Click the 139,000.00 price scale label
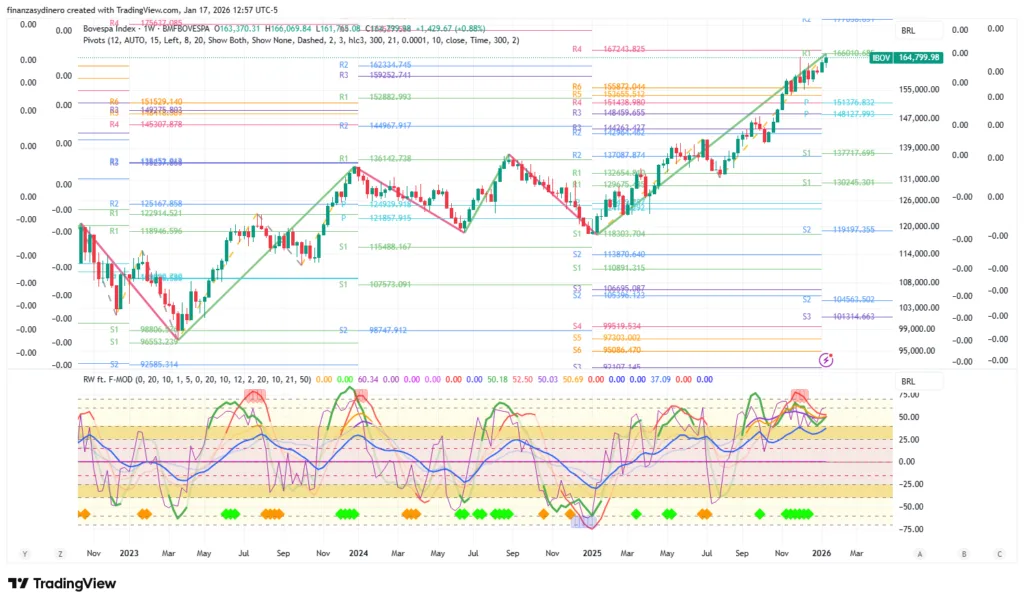The height and width of the screenshot is (604, 1024). click(919, 148)
